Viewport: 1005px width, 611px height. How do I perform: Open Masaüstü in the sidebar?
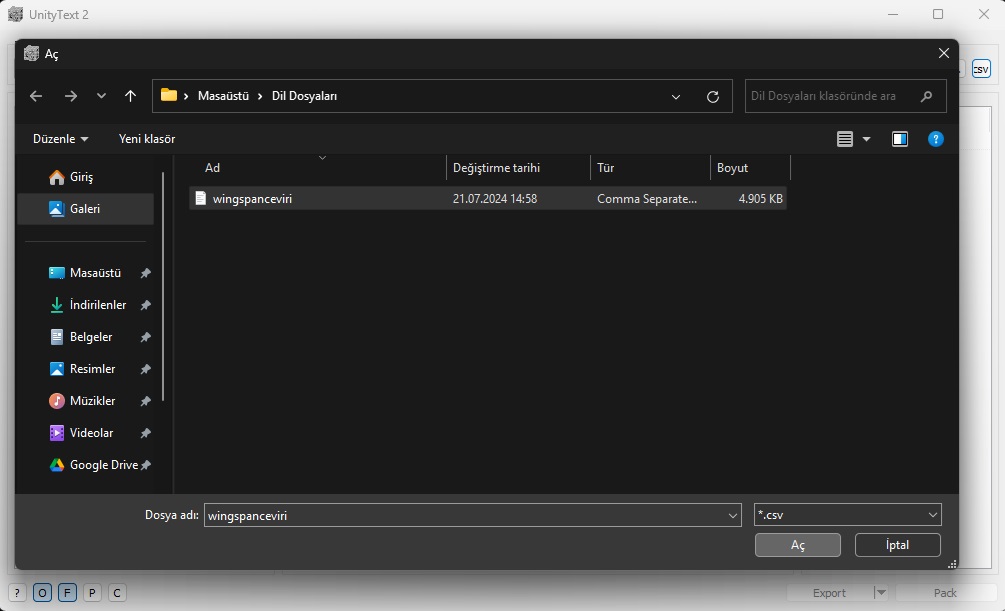[85, 273]
